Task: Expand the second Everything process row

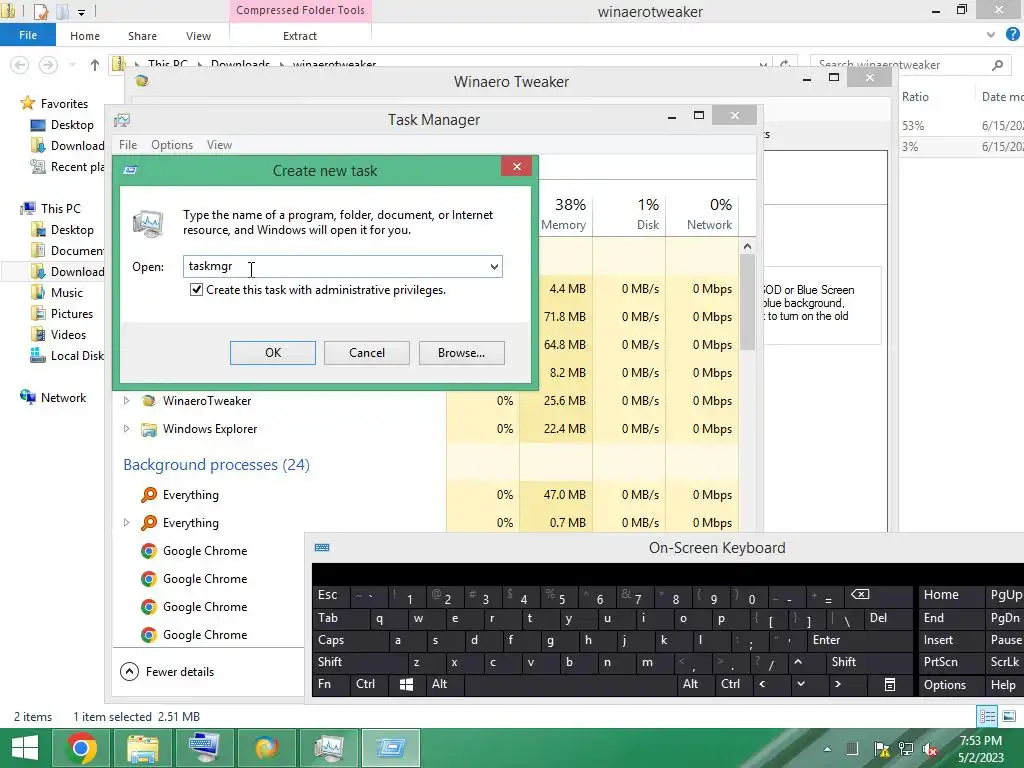Action: 127,522
